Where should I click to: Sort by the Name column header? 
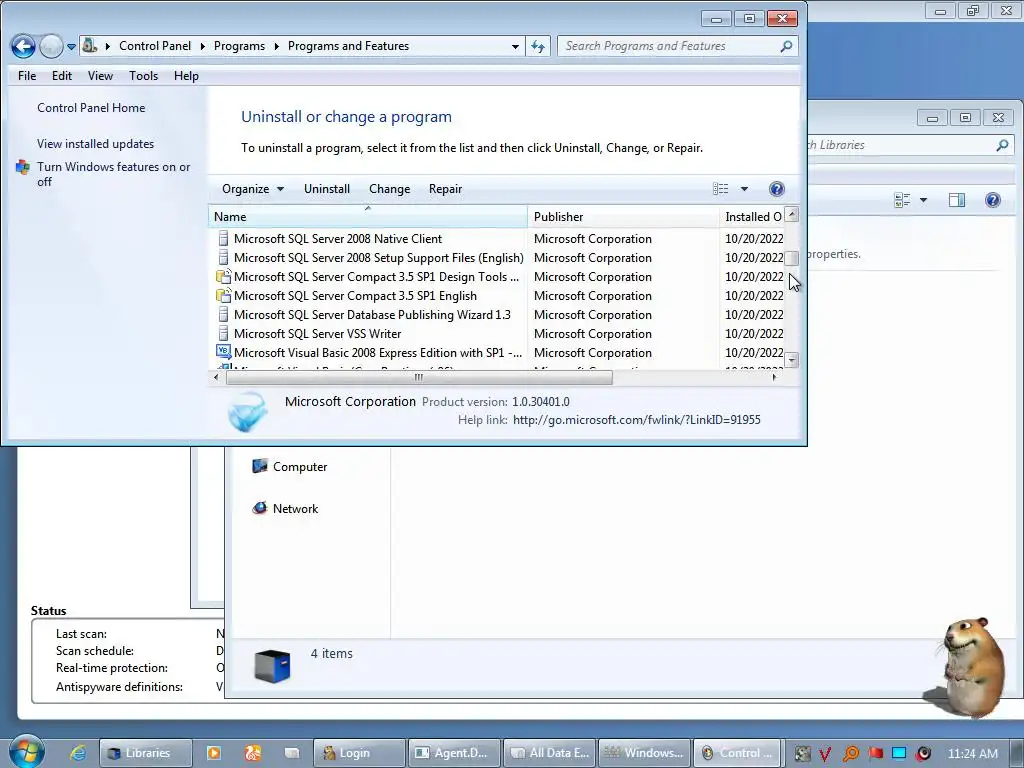(x=368, y=217)
